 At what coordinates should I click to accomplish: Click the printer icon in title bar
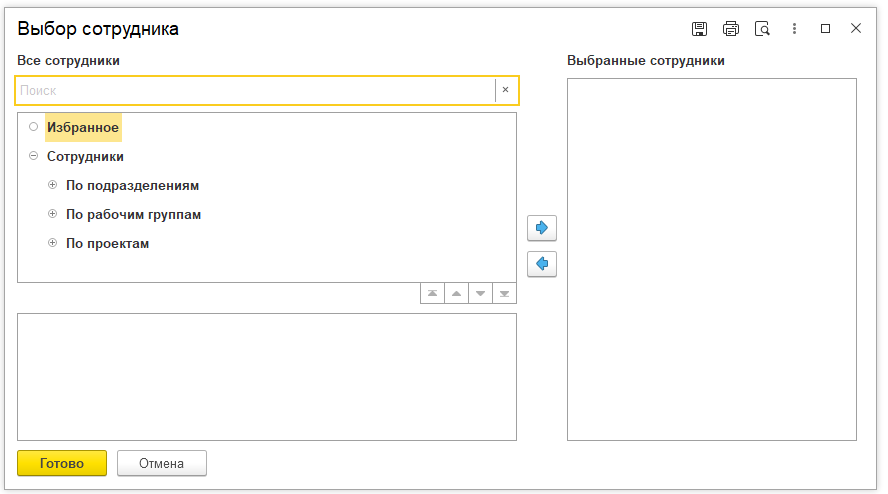click(x=731, y=29)
